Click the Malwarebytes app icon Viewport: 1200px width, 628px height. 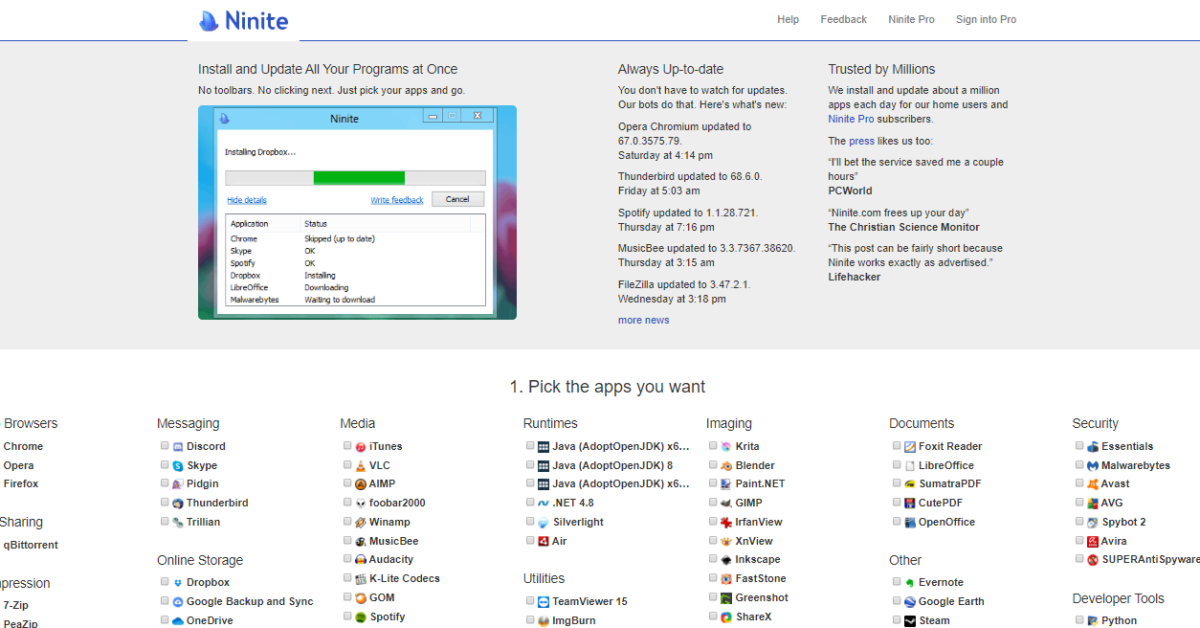click(1093, 466)
